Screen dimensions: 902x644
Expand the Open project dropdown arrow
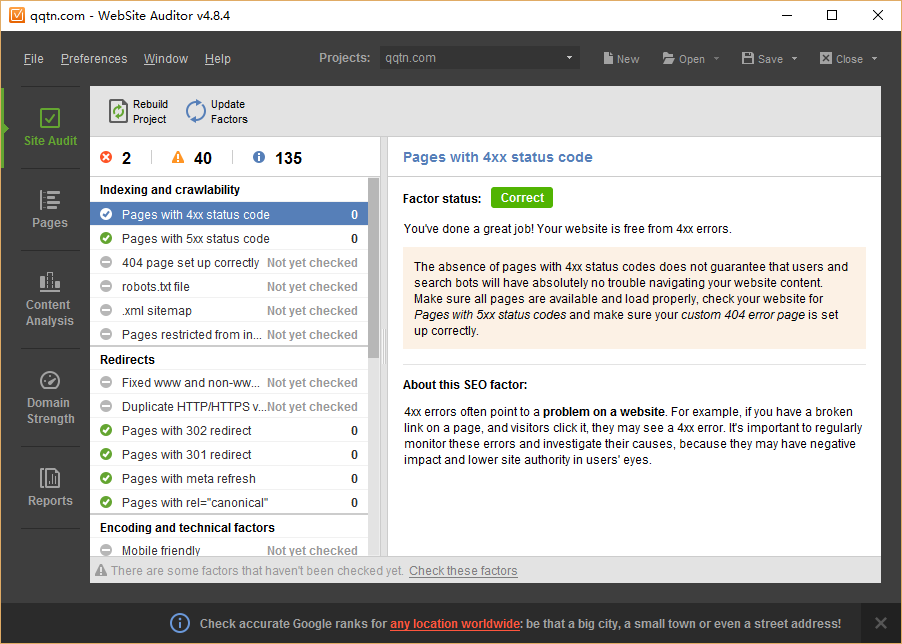click(x=716, y=59)
